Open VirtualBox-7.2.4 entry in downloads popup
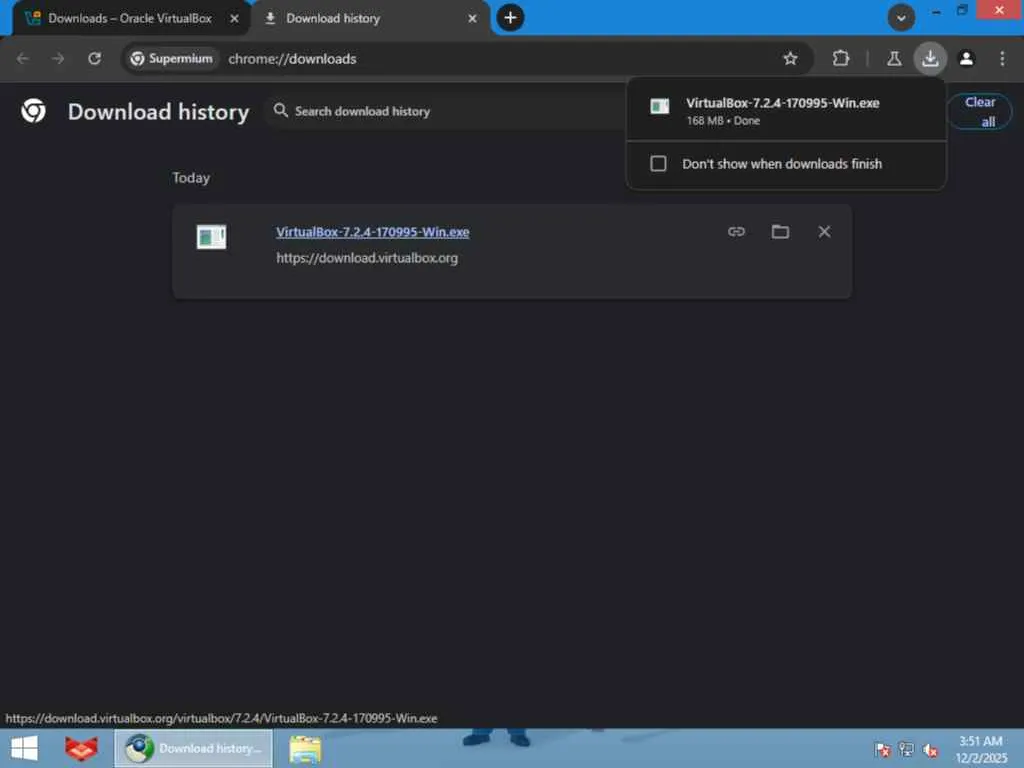Image resolution: width=1024 pixels, height=768 pixels. 786,110
